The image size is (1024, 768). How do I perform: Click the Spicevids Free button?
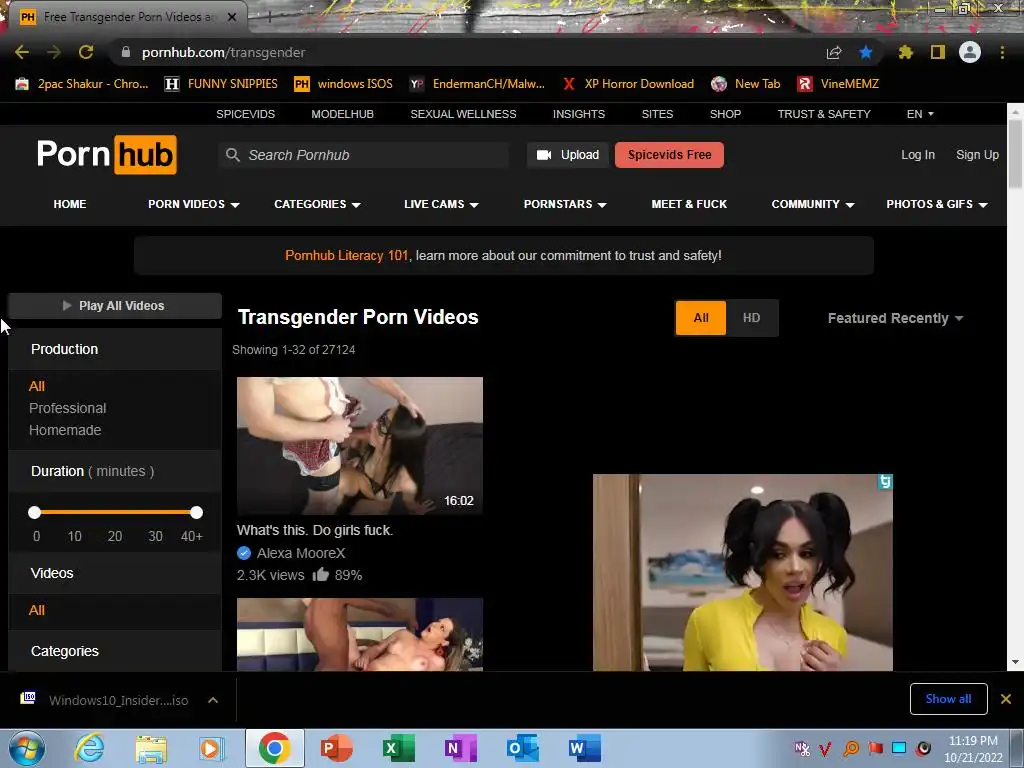(669, 155)
